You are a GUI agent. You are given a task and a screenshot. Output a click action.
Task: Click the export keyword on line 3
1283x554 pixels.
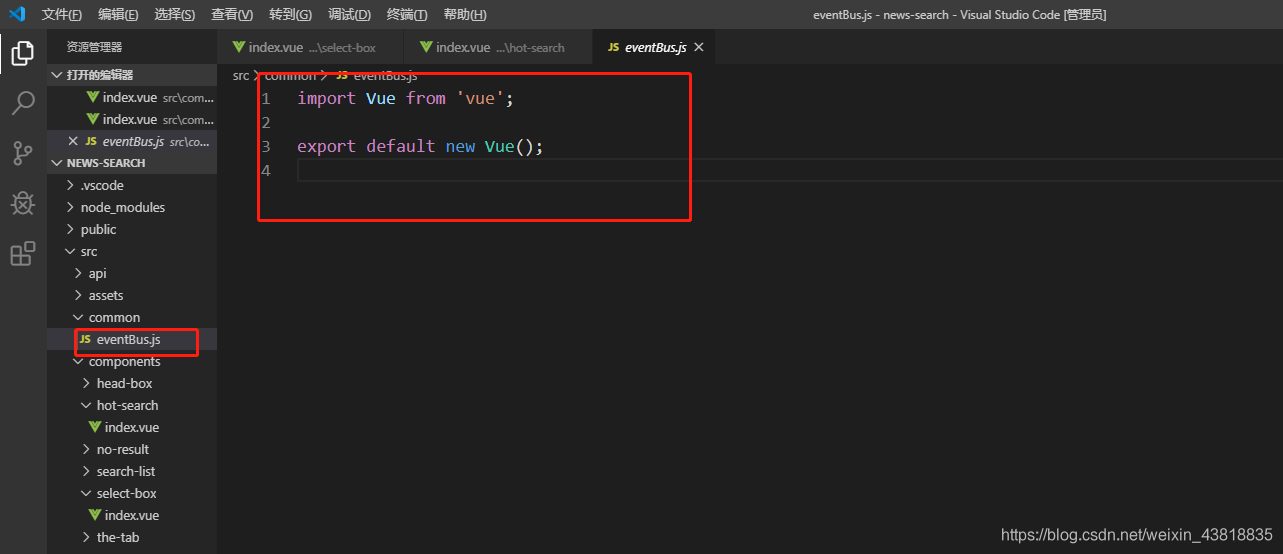pyautogui.click(x=326, y=146)
